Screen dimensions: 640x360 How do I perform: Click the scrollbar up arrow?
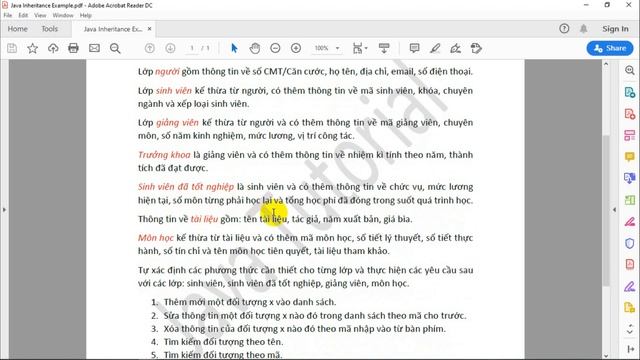tap(606, 64)
